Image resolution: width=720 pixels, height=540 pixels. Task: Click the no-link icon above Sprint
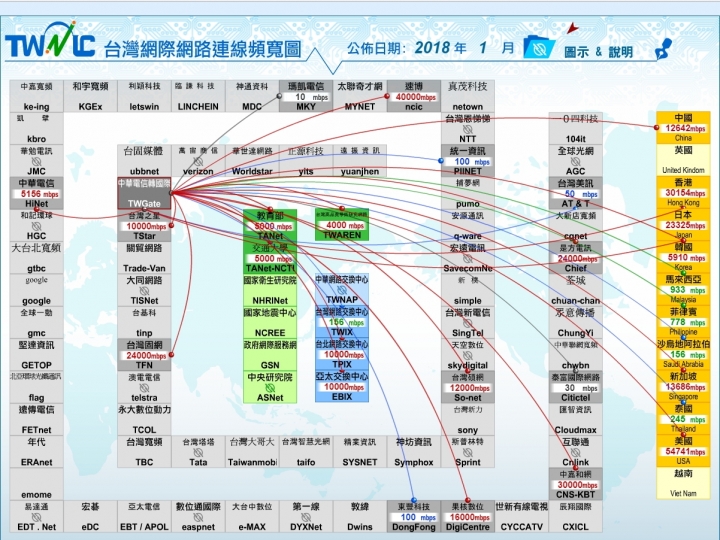[467, 452]
